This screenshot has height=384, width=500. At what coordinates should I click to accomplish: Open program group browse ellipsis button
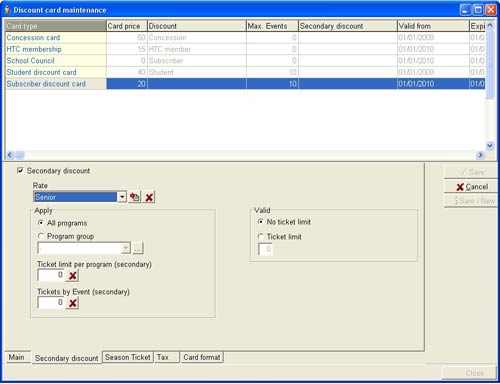pos(138,248)
